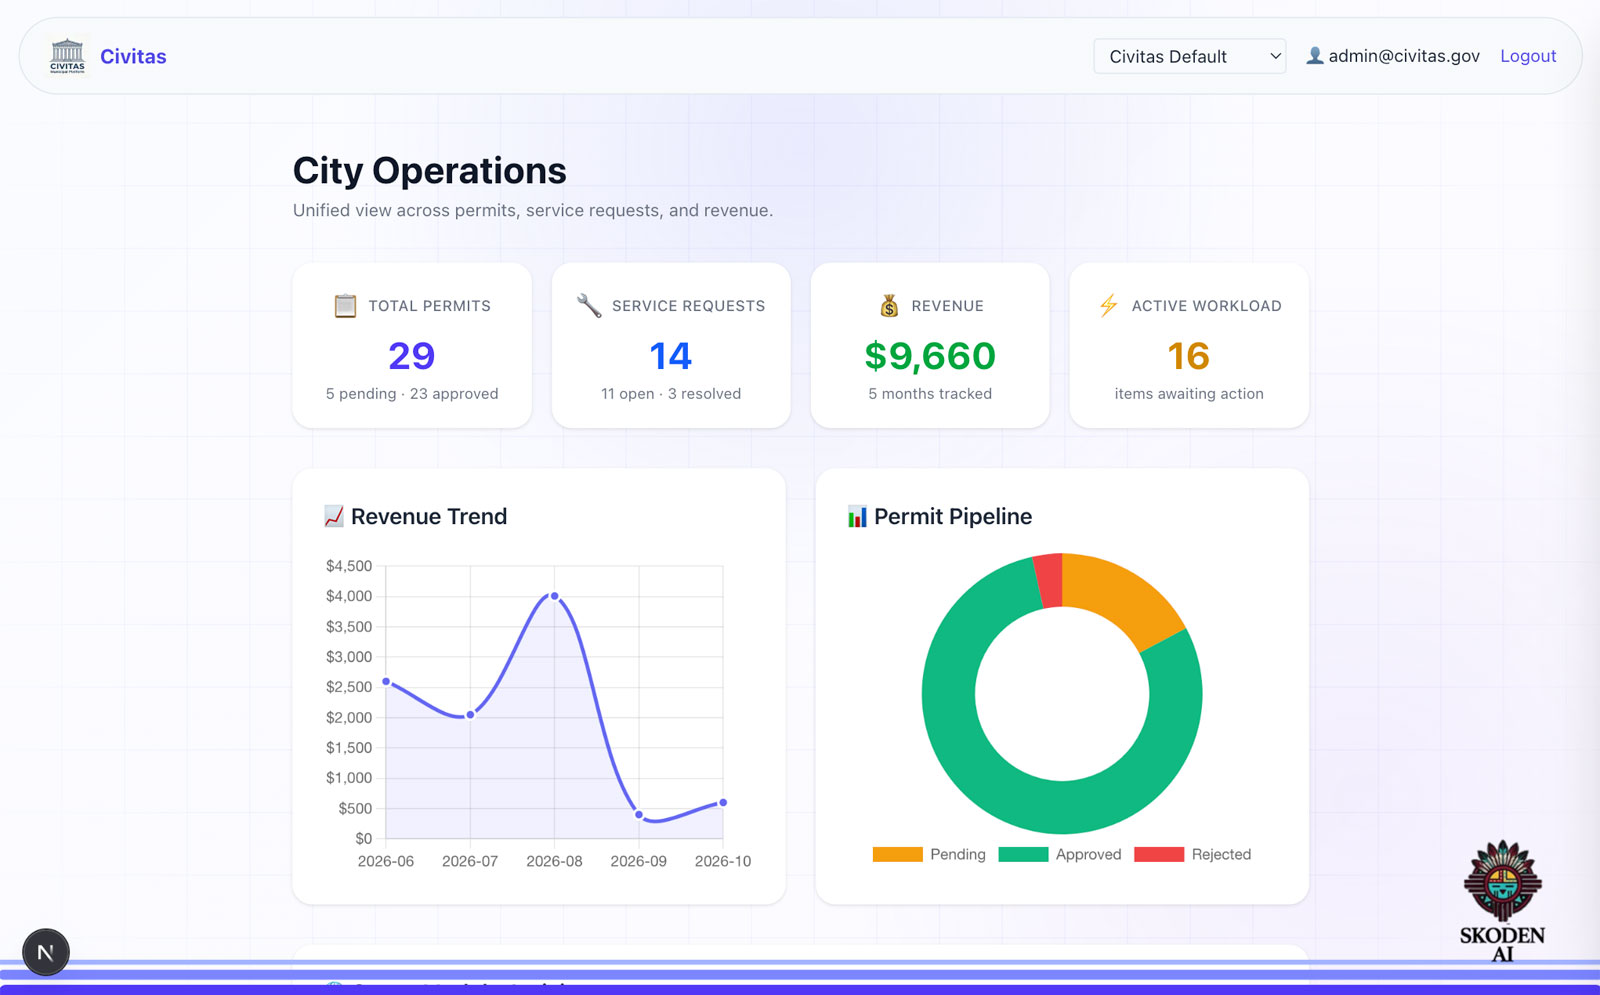The width and height of the screenshot is (1600, 995).
Task: Click the lightning bolt Active Workload icon
Action: pos(1108,306)
